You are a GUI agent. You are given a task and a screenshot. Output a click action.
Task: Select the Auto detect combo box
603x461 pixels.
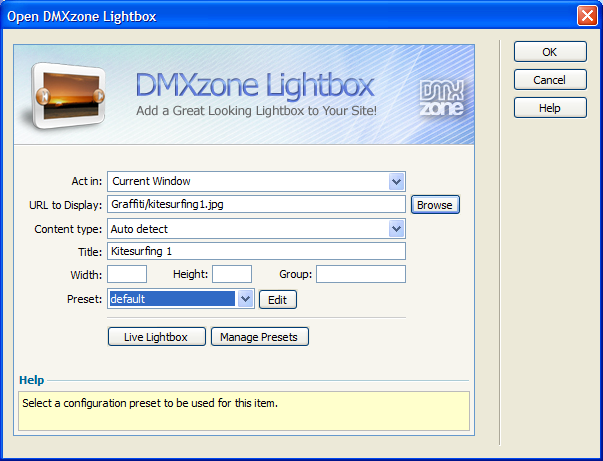coord(256,229)
